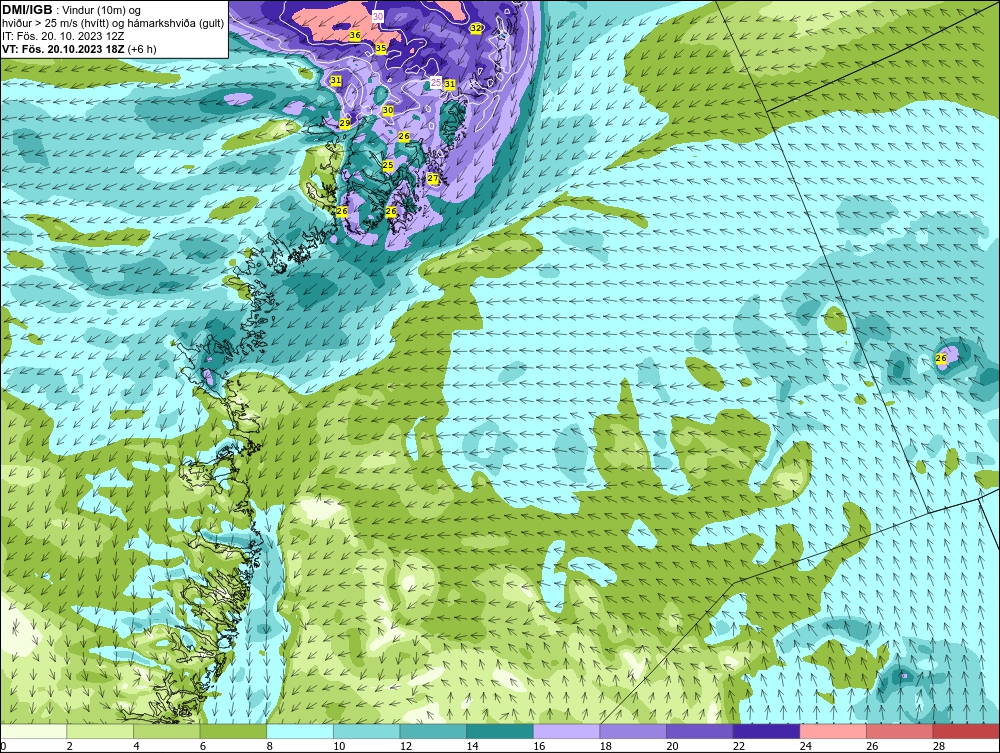The width and height of the screenshot is (1000, 753).
Task: Click the yellow gust label 35
Action: pos(381,48)
